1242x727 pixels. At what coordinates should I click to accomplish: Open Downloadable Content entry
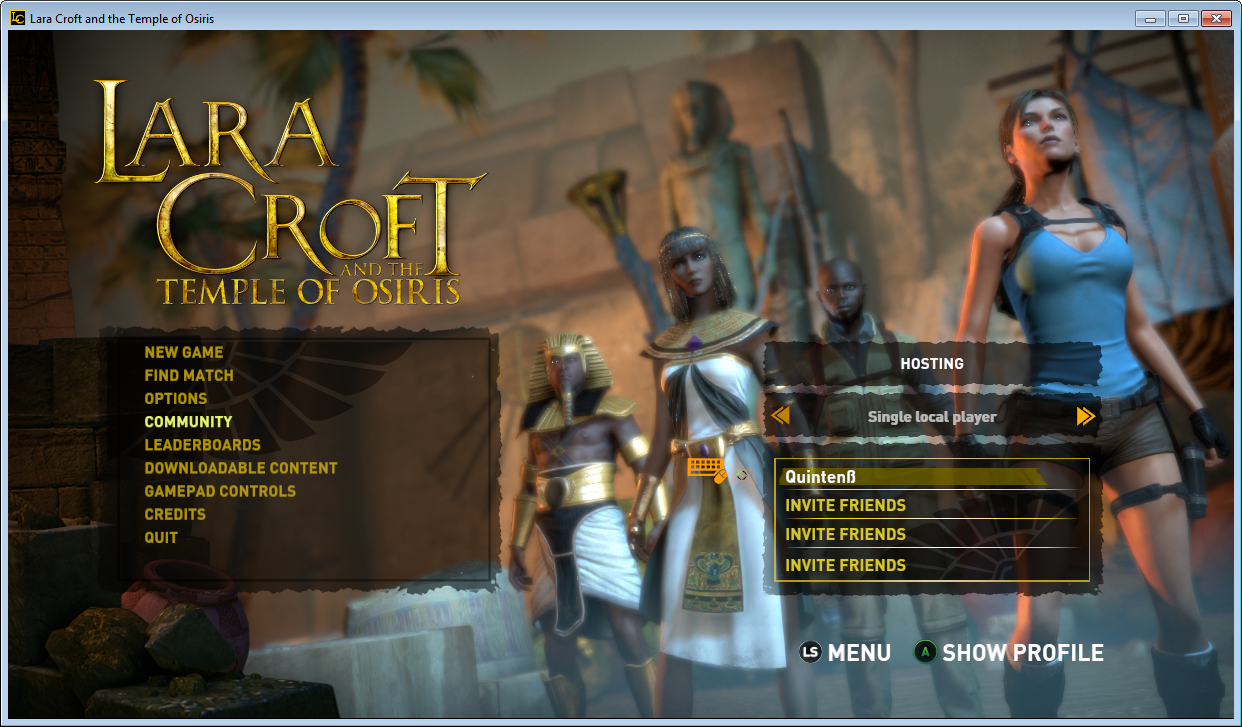click(241, 467)
